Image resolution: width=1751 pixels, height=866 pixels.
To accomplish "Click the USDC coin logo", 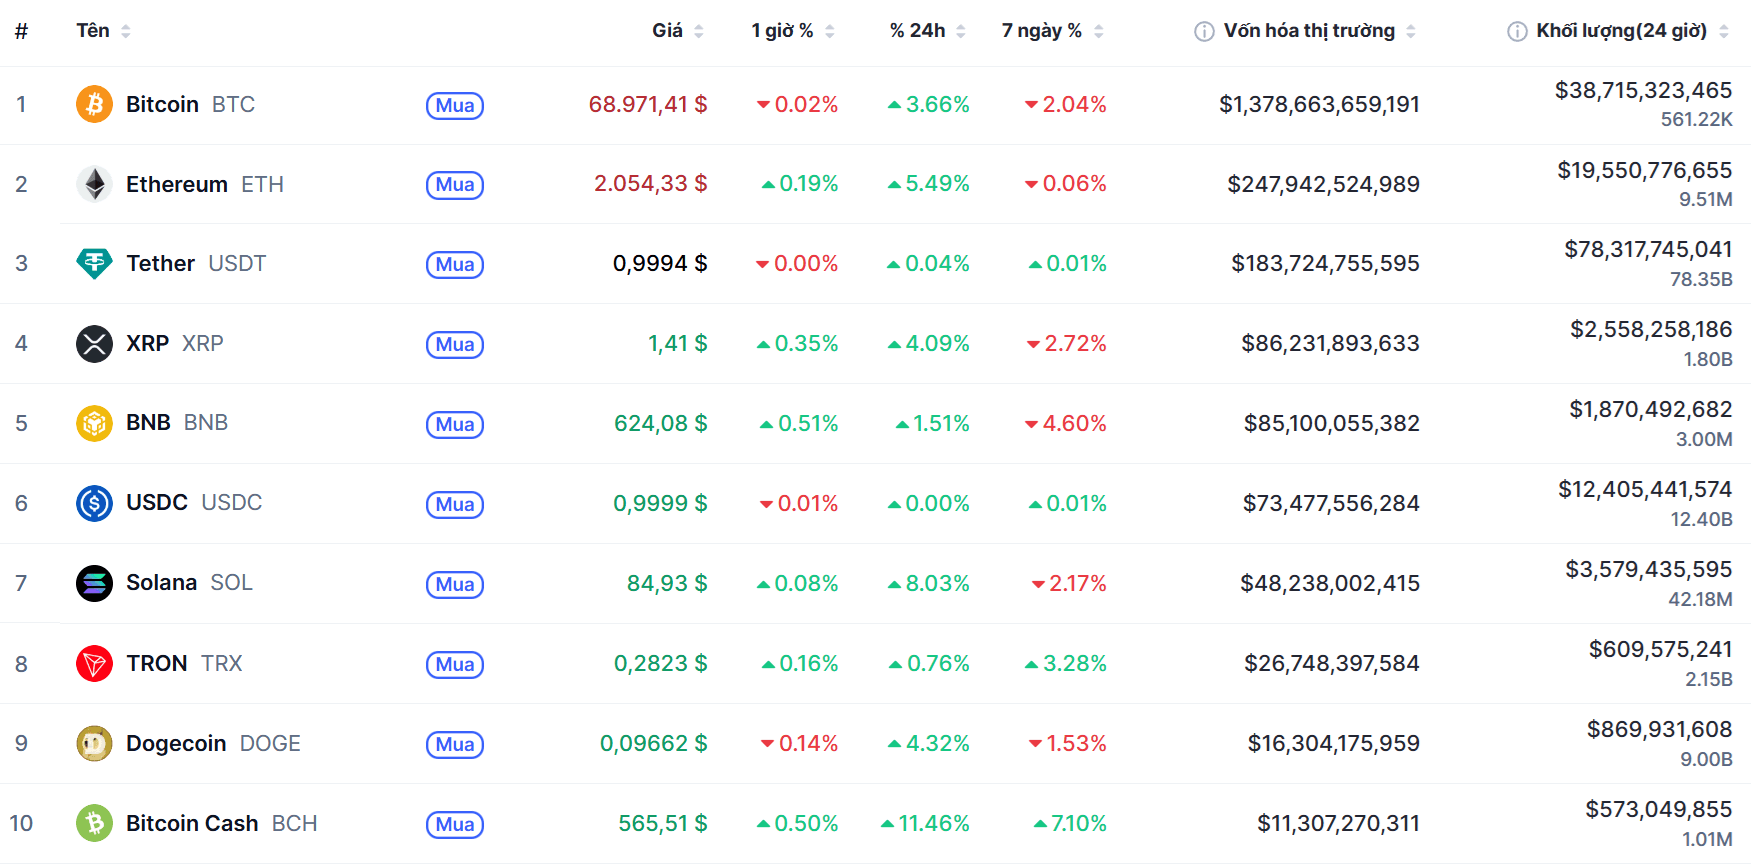I will (x=94, y=503).
